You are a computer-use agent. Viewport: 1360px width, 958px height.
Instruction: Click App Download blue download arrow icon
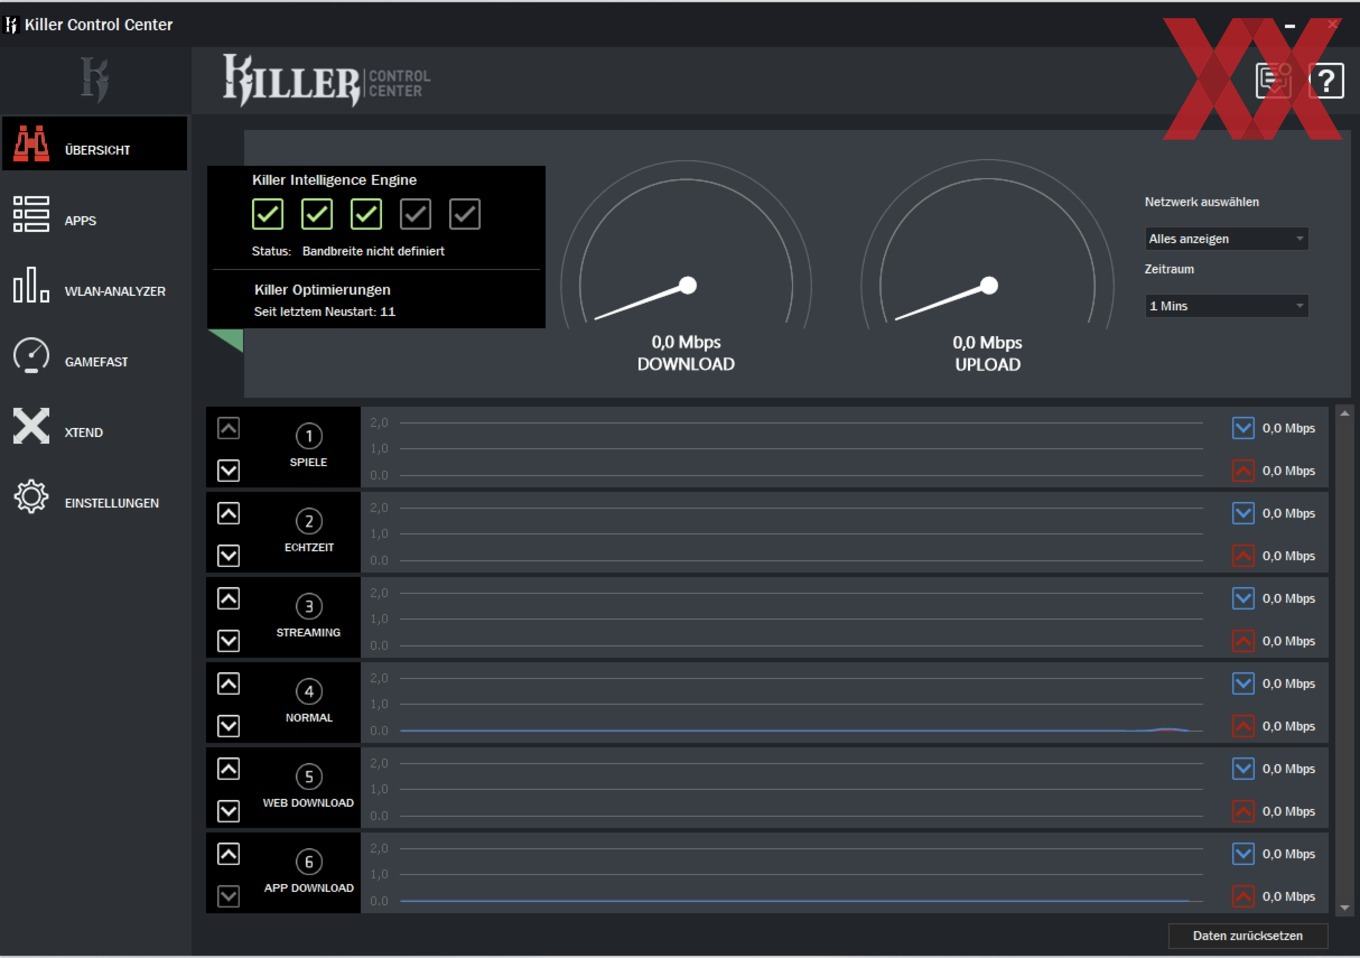pos(1243,853)
